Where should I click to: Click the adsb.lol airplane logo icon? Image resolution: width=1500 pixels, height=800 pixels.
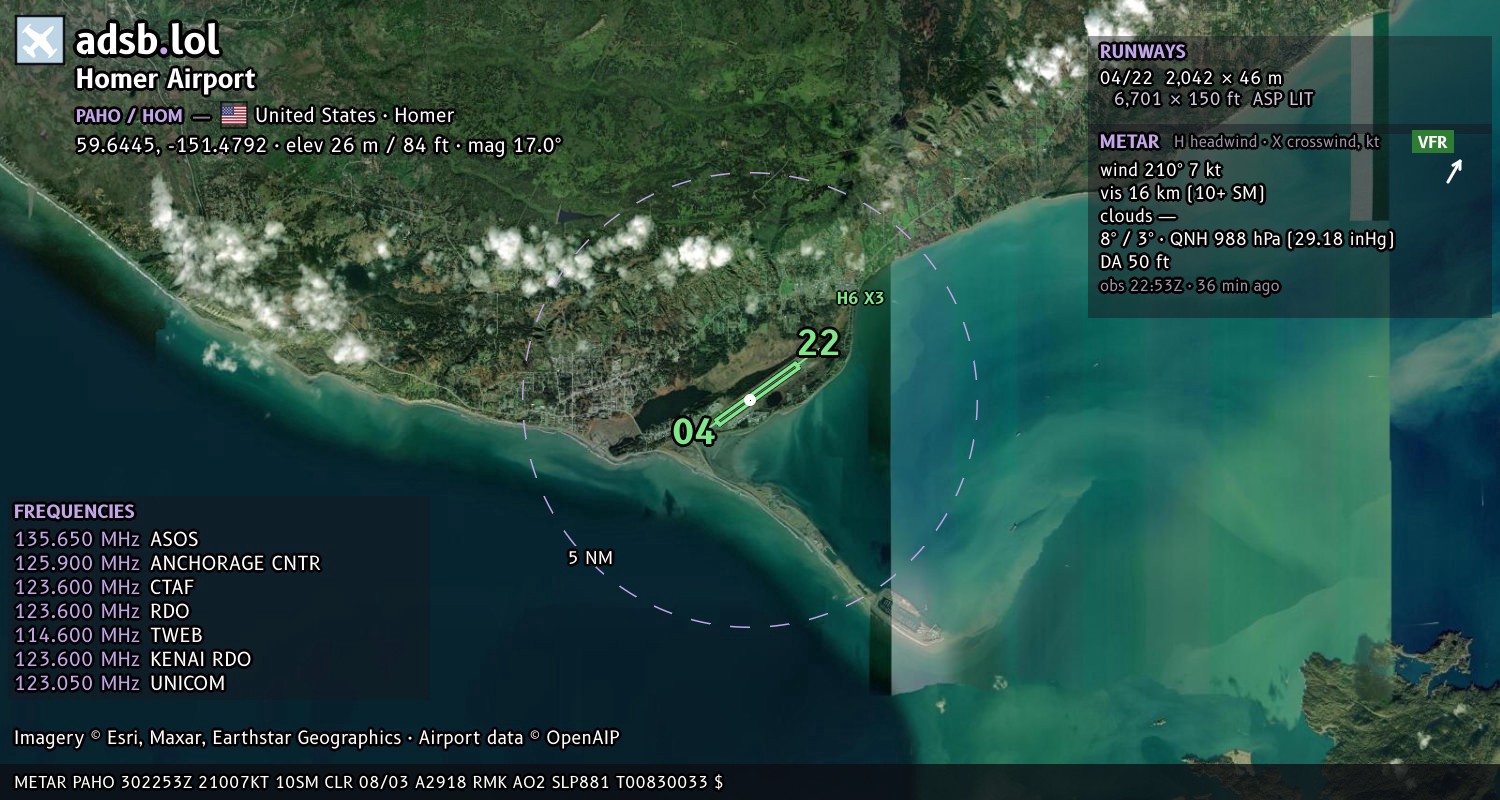40,41
